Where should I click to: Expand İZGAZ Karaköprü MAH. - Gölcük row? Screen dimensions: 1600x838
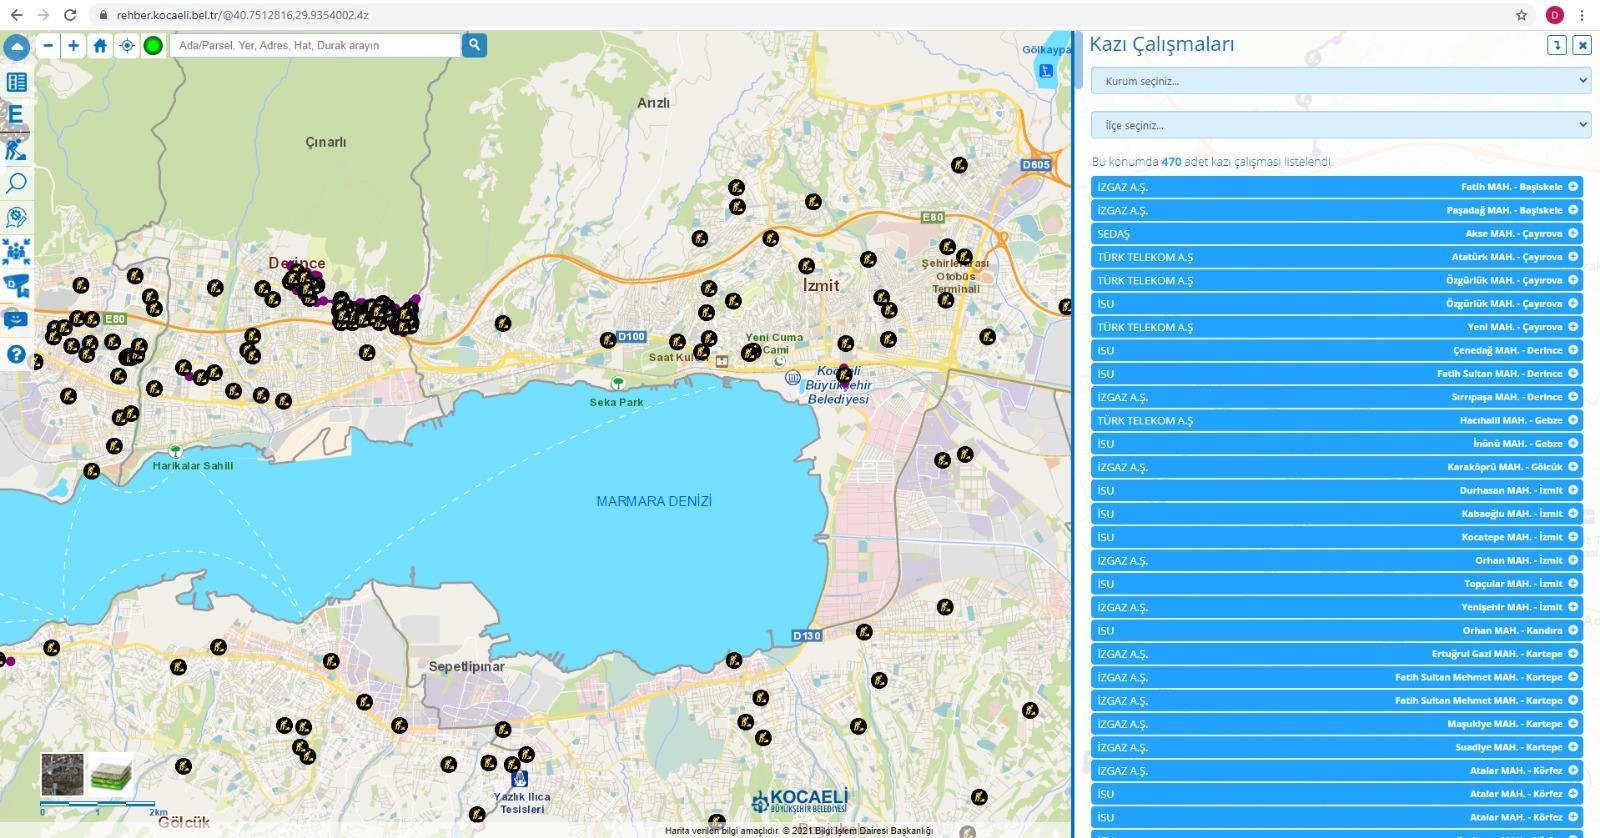pos(1337,467)
